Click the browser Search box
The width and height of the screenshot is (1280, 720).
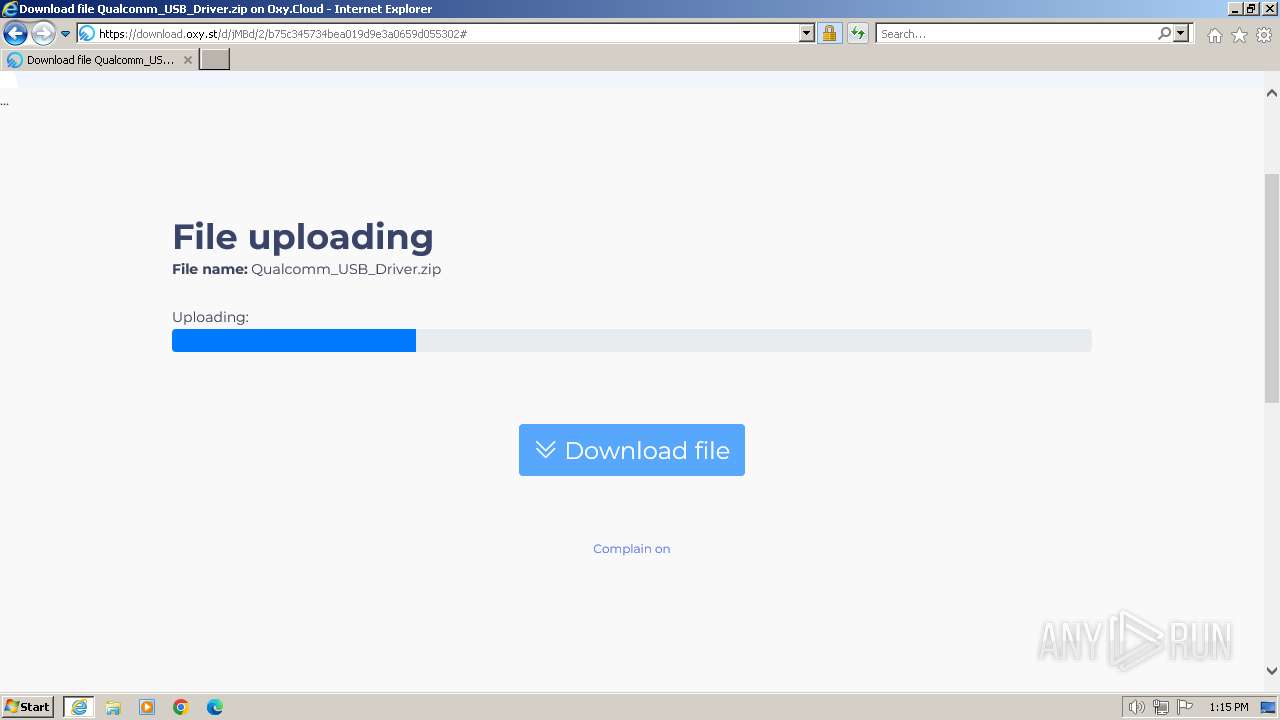pyautogui.click(x=1015, y=34)
